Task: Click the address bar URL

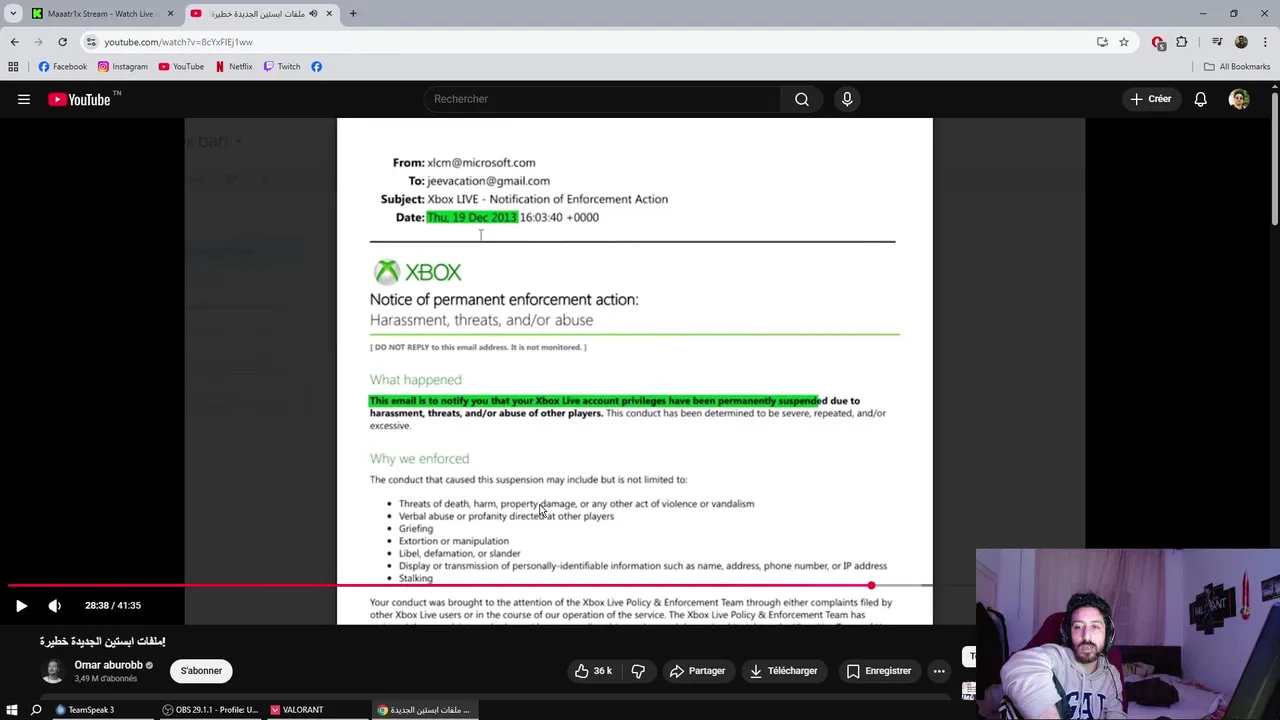Action: click(178, 42)
